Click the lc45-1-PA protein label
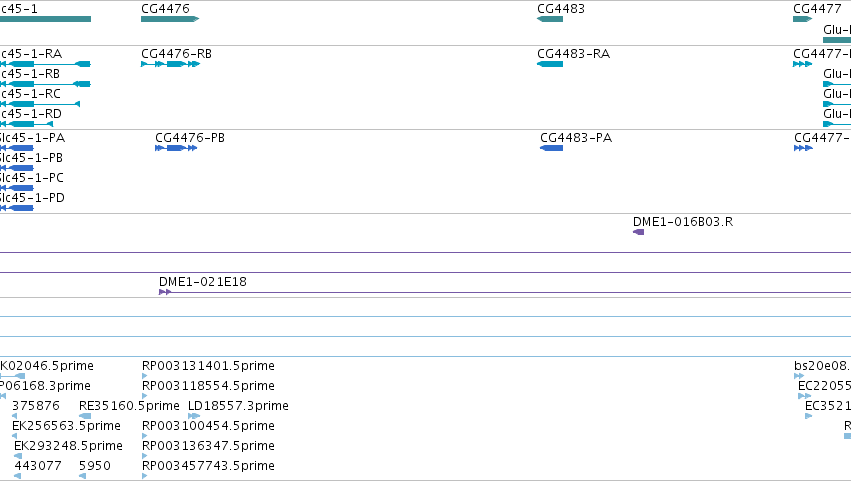The image size is (851, 481). (x=32, y=138)
